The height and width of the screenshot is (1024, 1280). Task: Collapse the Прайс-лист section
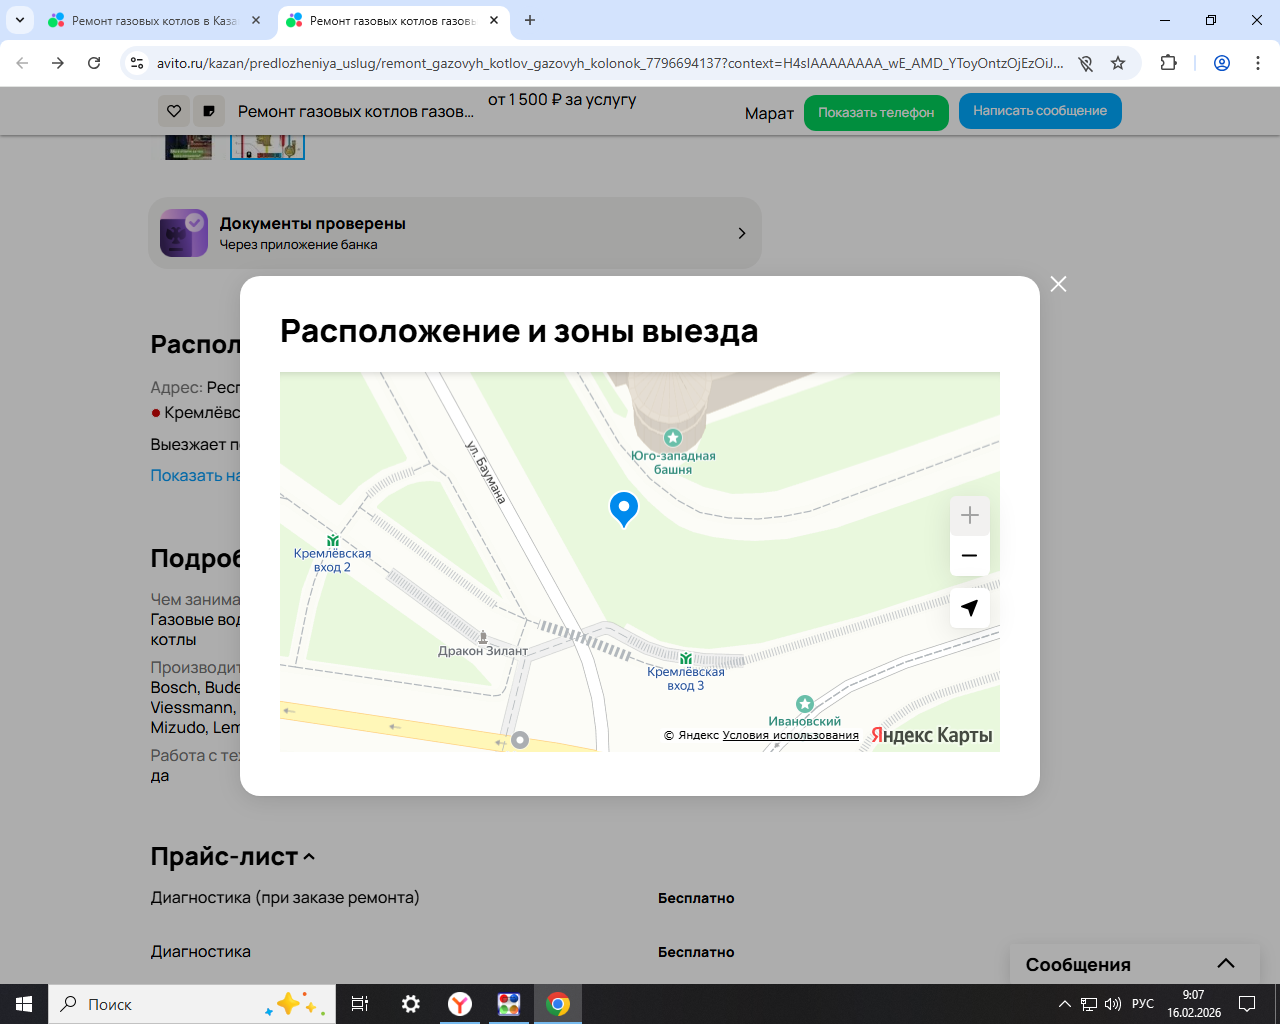tap(309, 857)
